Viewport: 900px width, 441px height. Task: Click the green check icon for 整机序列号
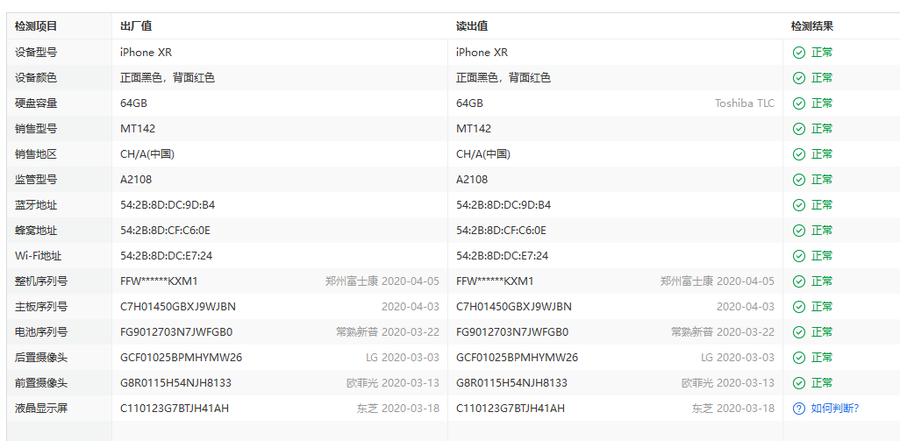[799, 281]
